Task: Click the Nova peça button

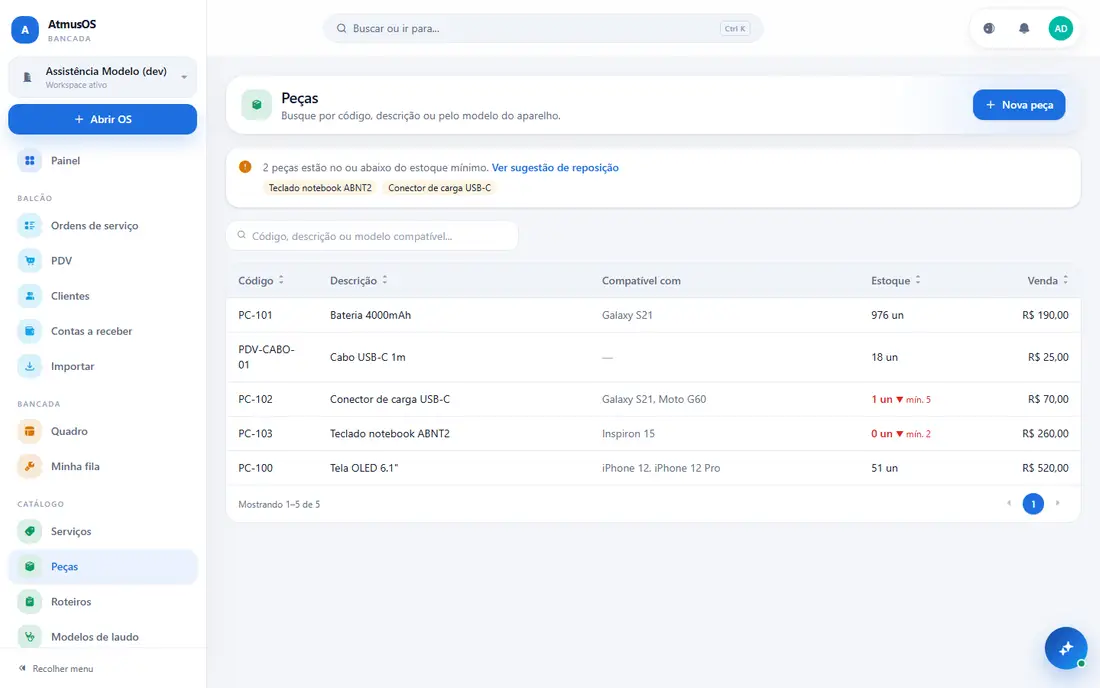Action: [x=1019, y=104]
